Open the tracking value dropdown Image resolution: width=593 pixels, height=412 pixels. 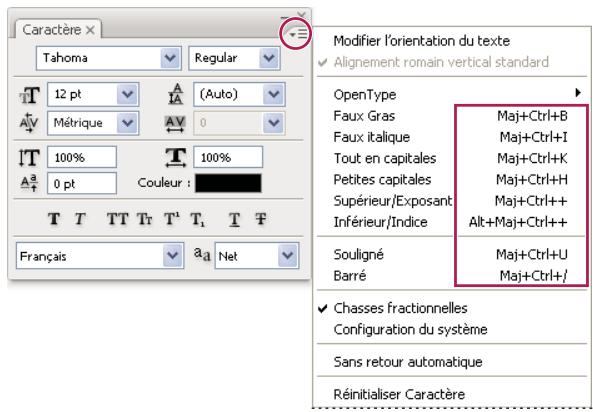click(x=273, y=123)
